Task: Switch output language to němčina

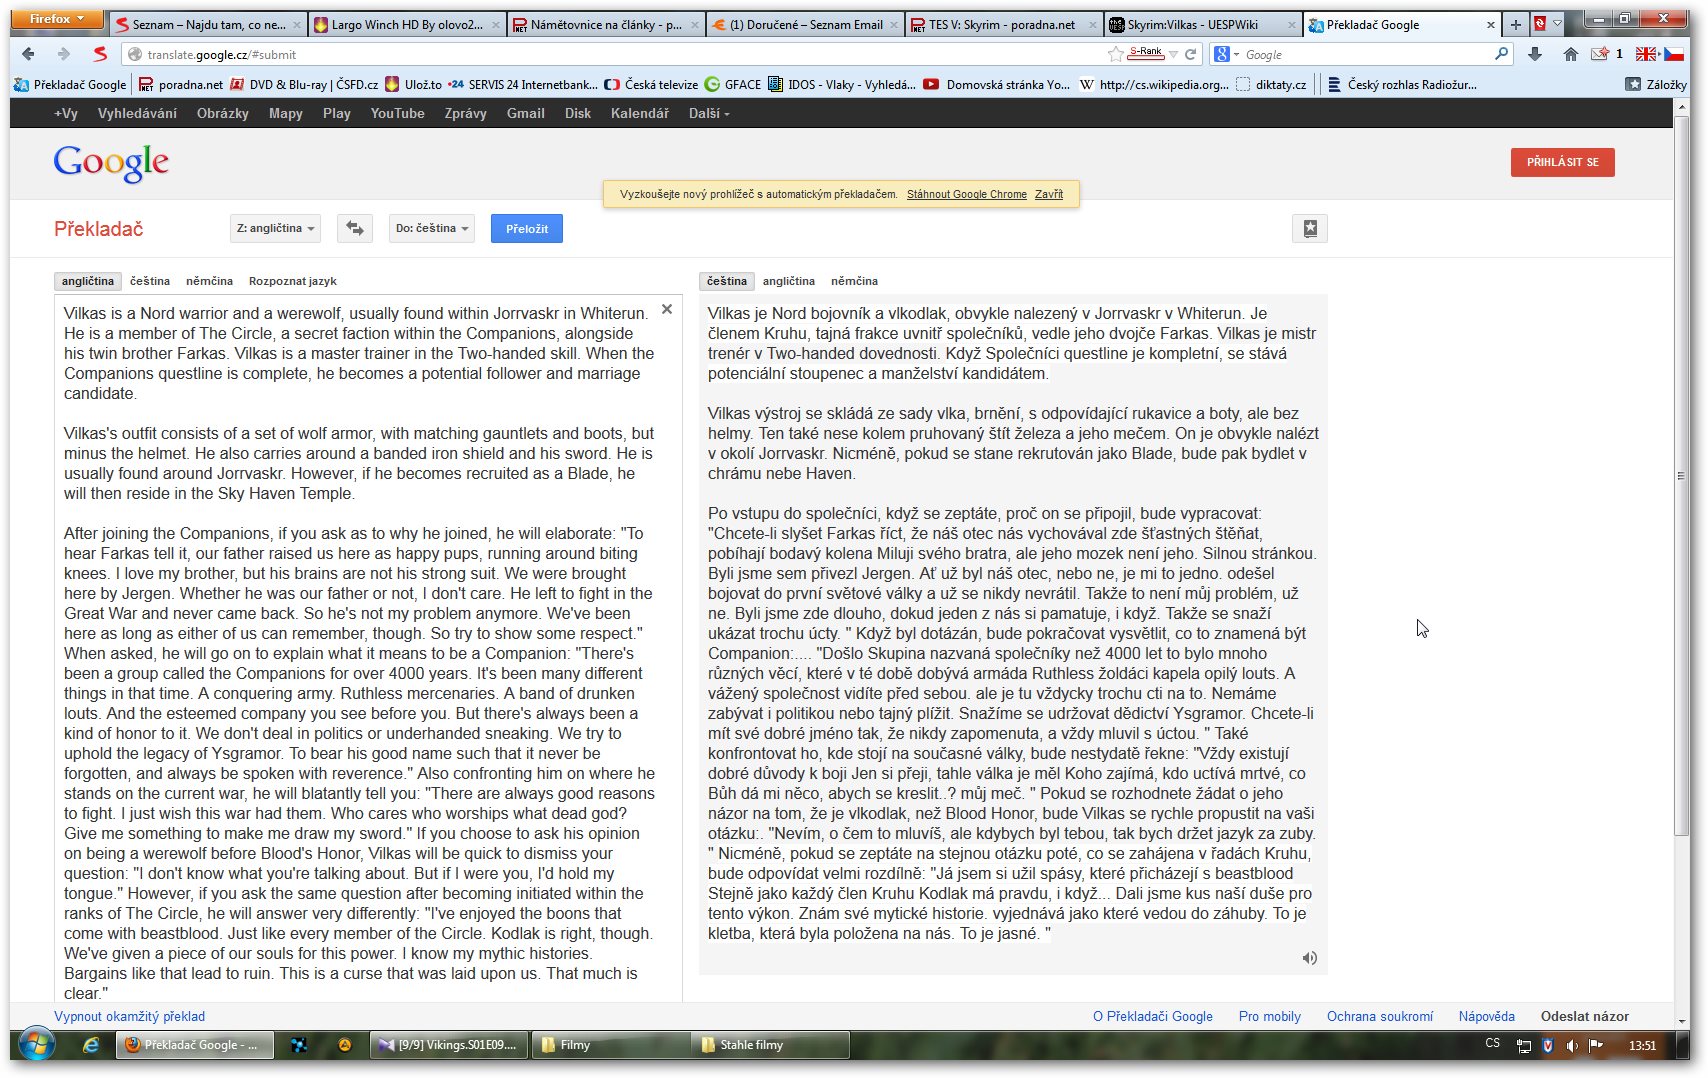Action: tap(854, 281)
